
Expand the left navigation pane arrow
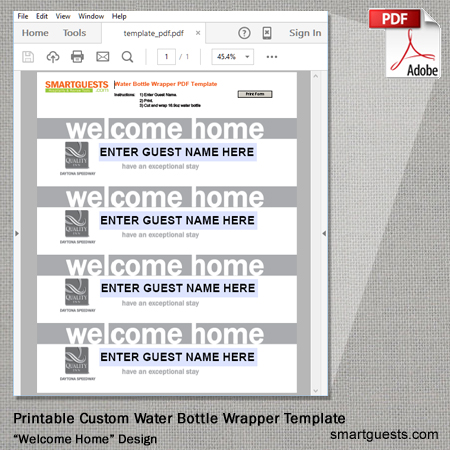pyautogui.click(x=17, y=233)
